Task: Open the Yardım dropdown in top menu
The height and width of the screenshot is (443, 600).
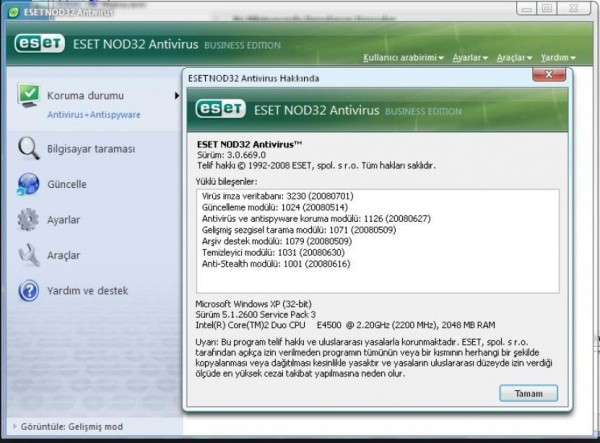Action: coord(558,58)
